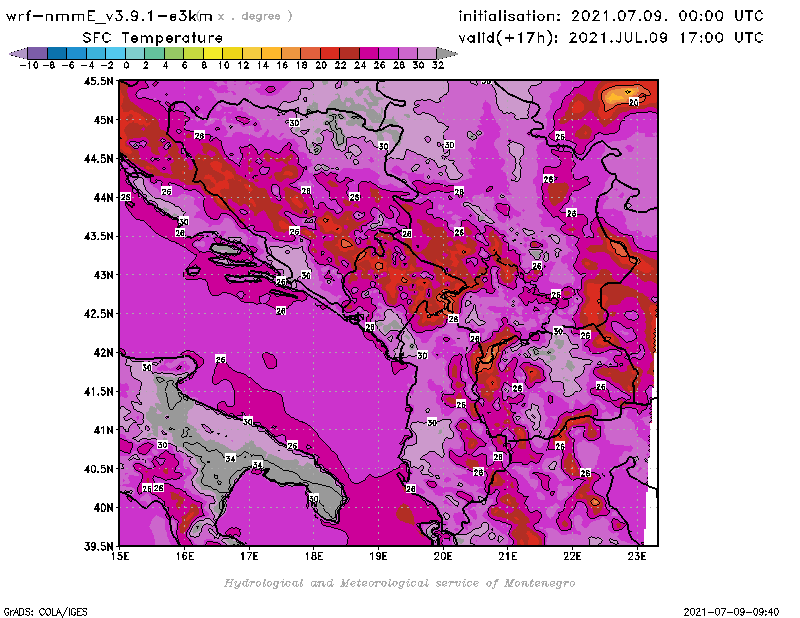Click the '21E' longitude axis label
Image resolution: width=800 pixels, height=618 pixels.
[508, 556]
